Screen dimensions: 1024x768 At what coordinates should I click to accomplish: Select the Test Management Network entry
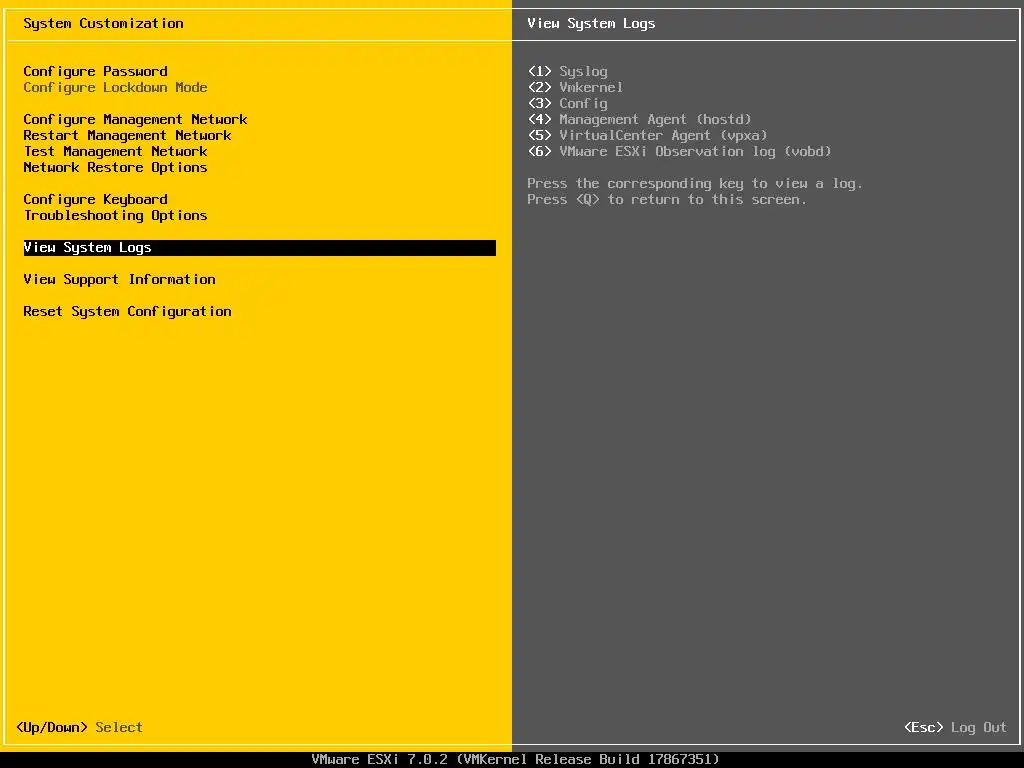pyautogui.click(x=116, y=152)
